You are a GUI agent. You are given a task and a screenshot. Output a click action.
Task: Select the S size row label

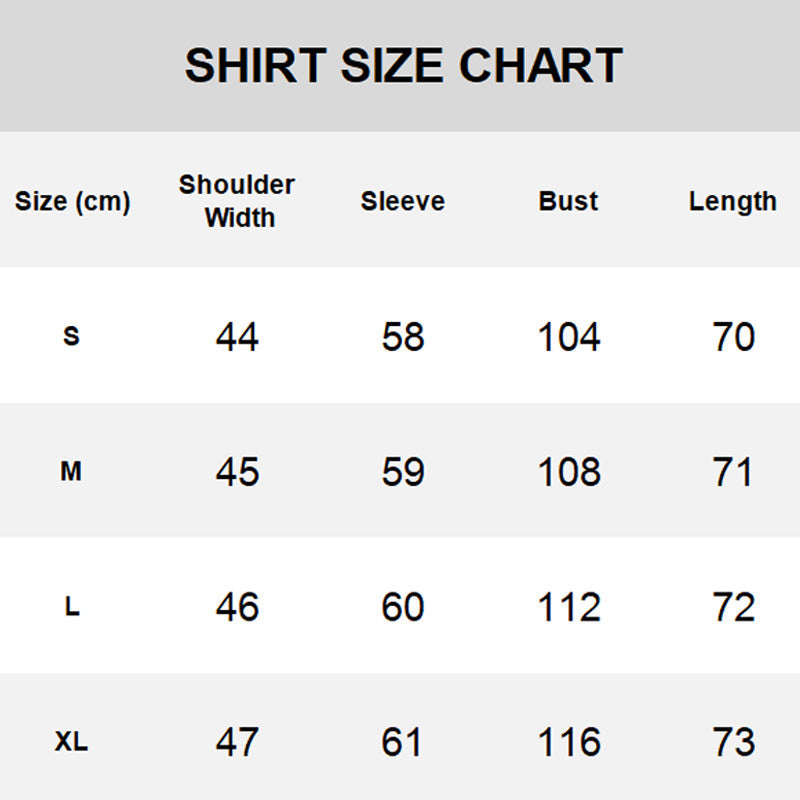(71, 337)
